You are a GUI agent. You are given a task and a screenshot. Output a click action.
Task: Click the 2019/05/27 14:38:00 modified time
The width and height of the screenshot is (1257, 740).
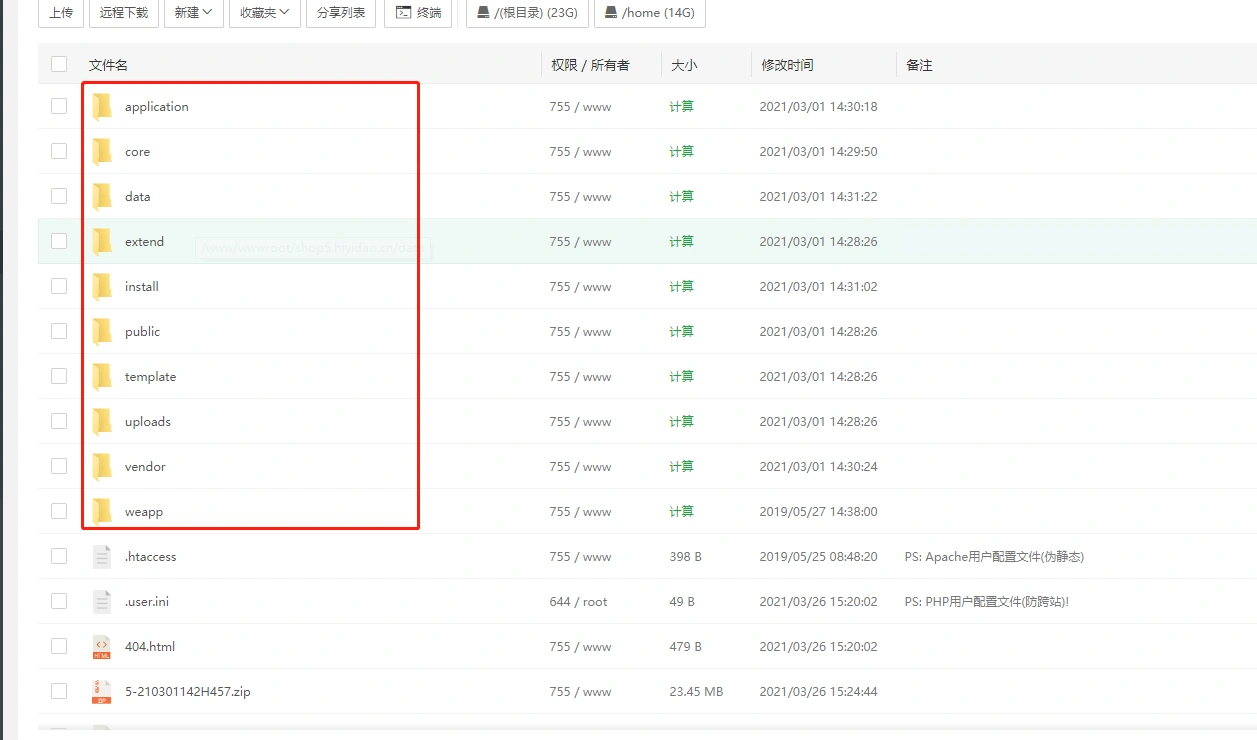tap(818, 511)
